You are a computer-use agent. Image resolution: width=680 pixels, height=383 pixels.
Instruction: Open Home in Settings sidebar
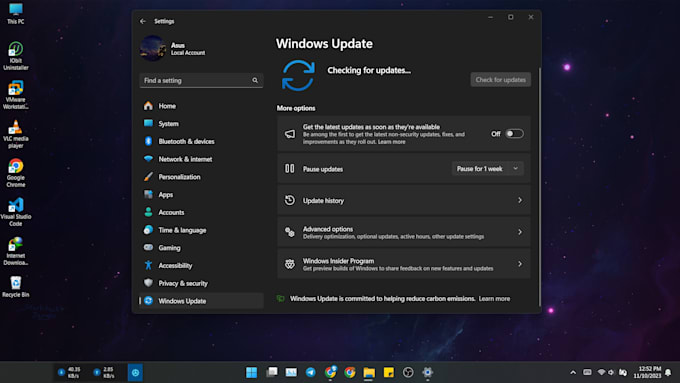click(x=202, y=106)
